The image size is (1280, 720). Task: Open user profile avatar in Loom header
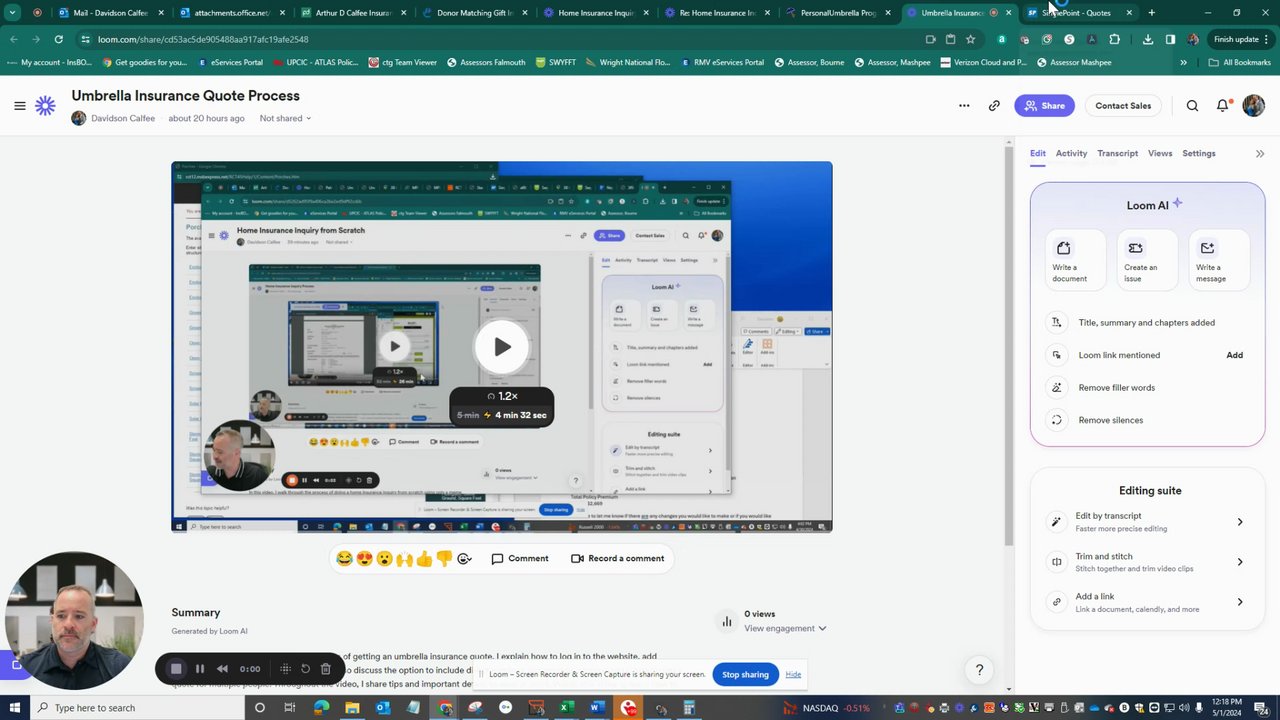click(x=1253, y=105)
